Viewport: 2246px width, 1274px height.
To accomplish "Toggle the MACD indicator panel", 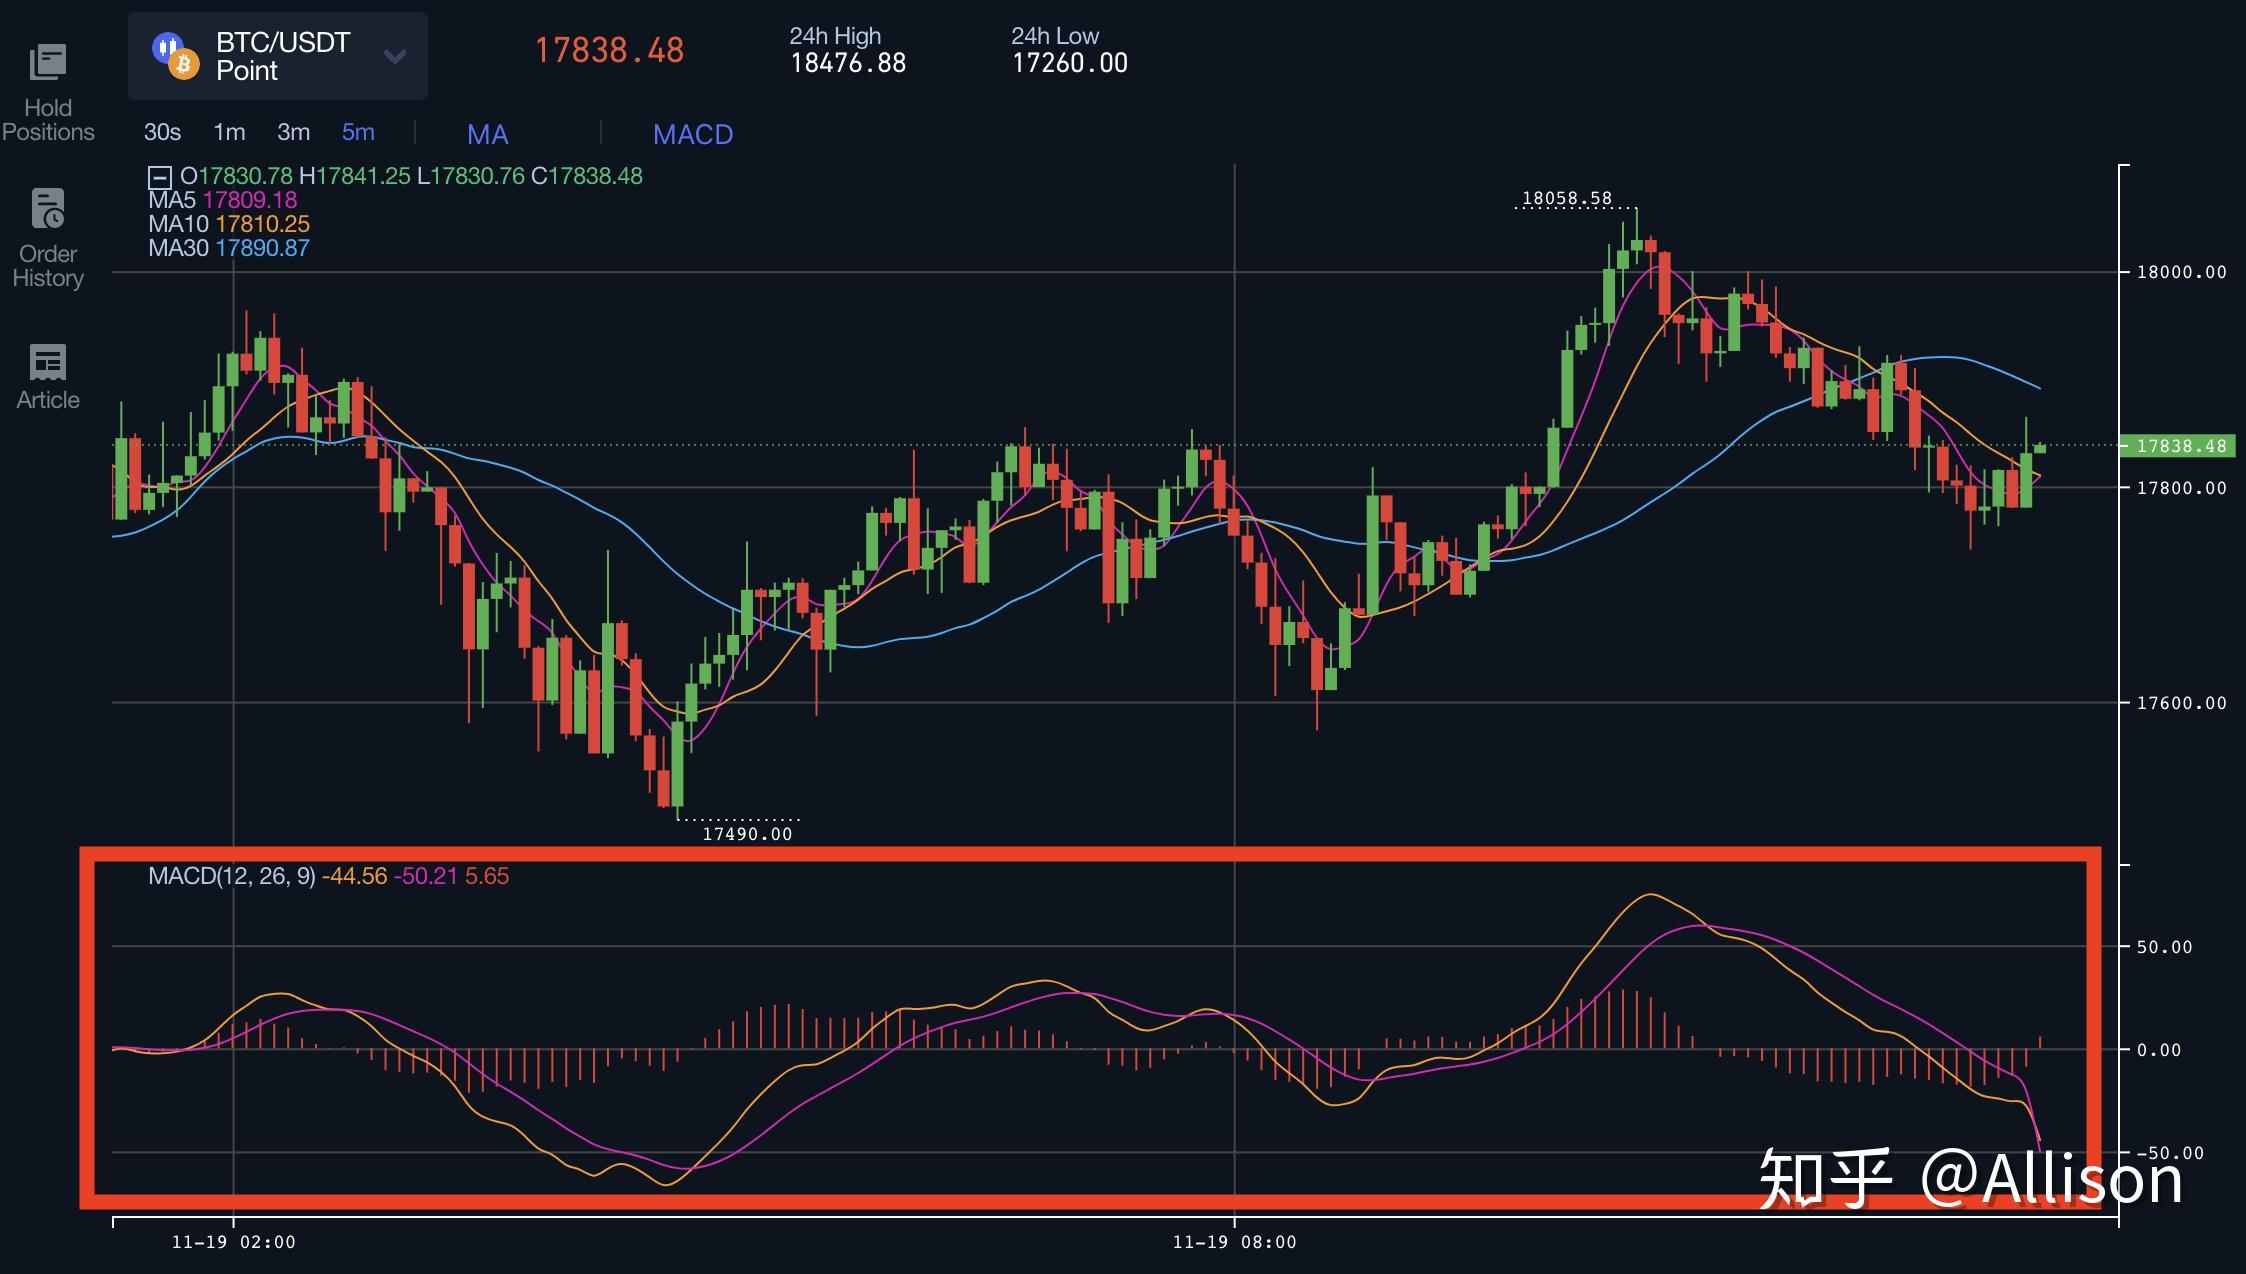I will click(693, 134).
